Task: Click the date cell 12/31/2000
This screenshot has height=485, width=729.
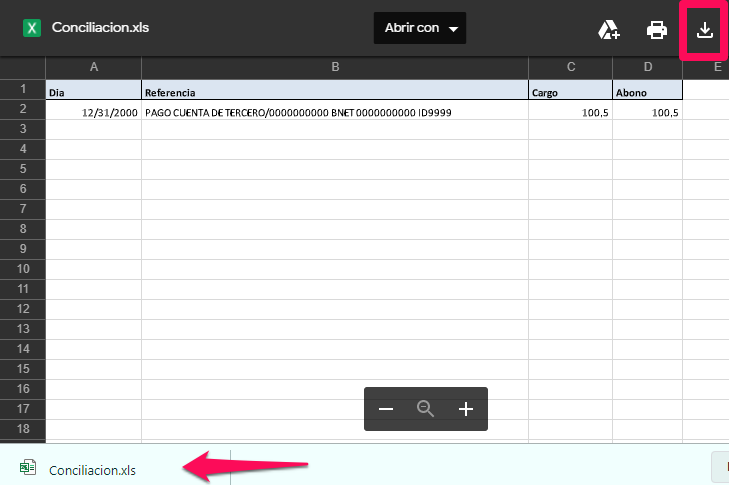Action: [x=94, y=113]
